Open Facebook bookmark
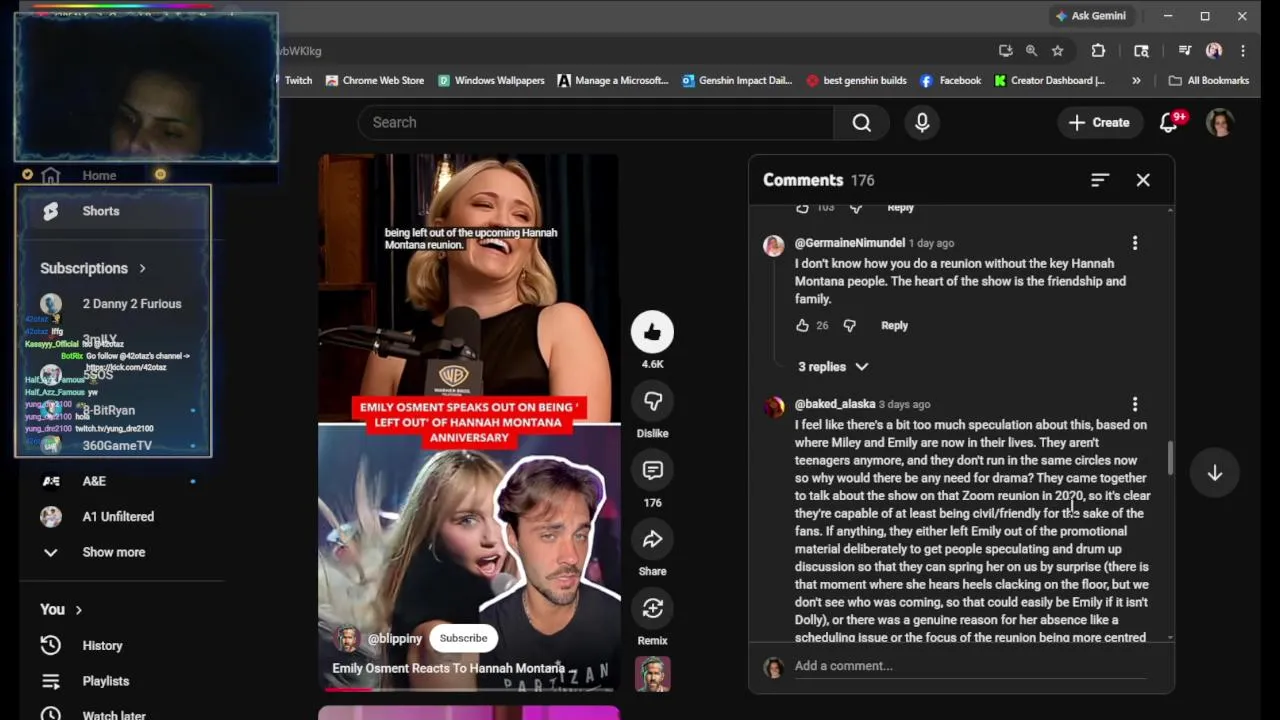1280x720 pixels. click(x=951, y=80)
